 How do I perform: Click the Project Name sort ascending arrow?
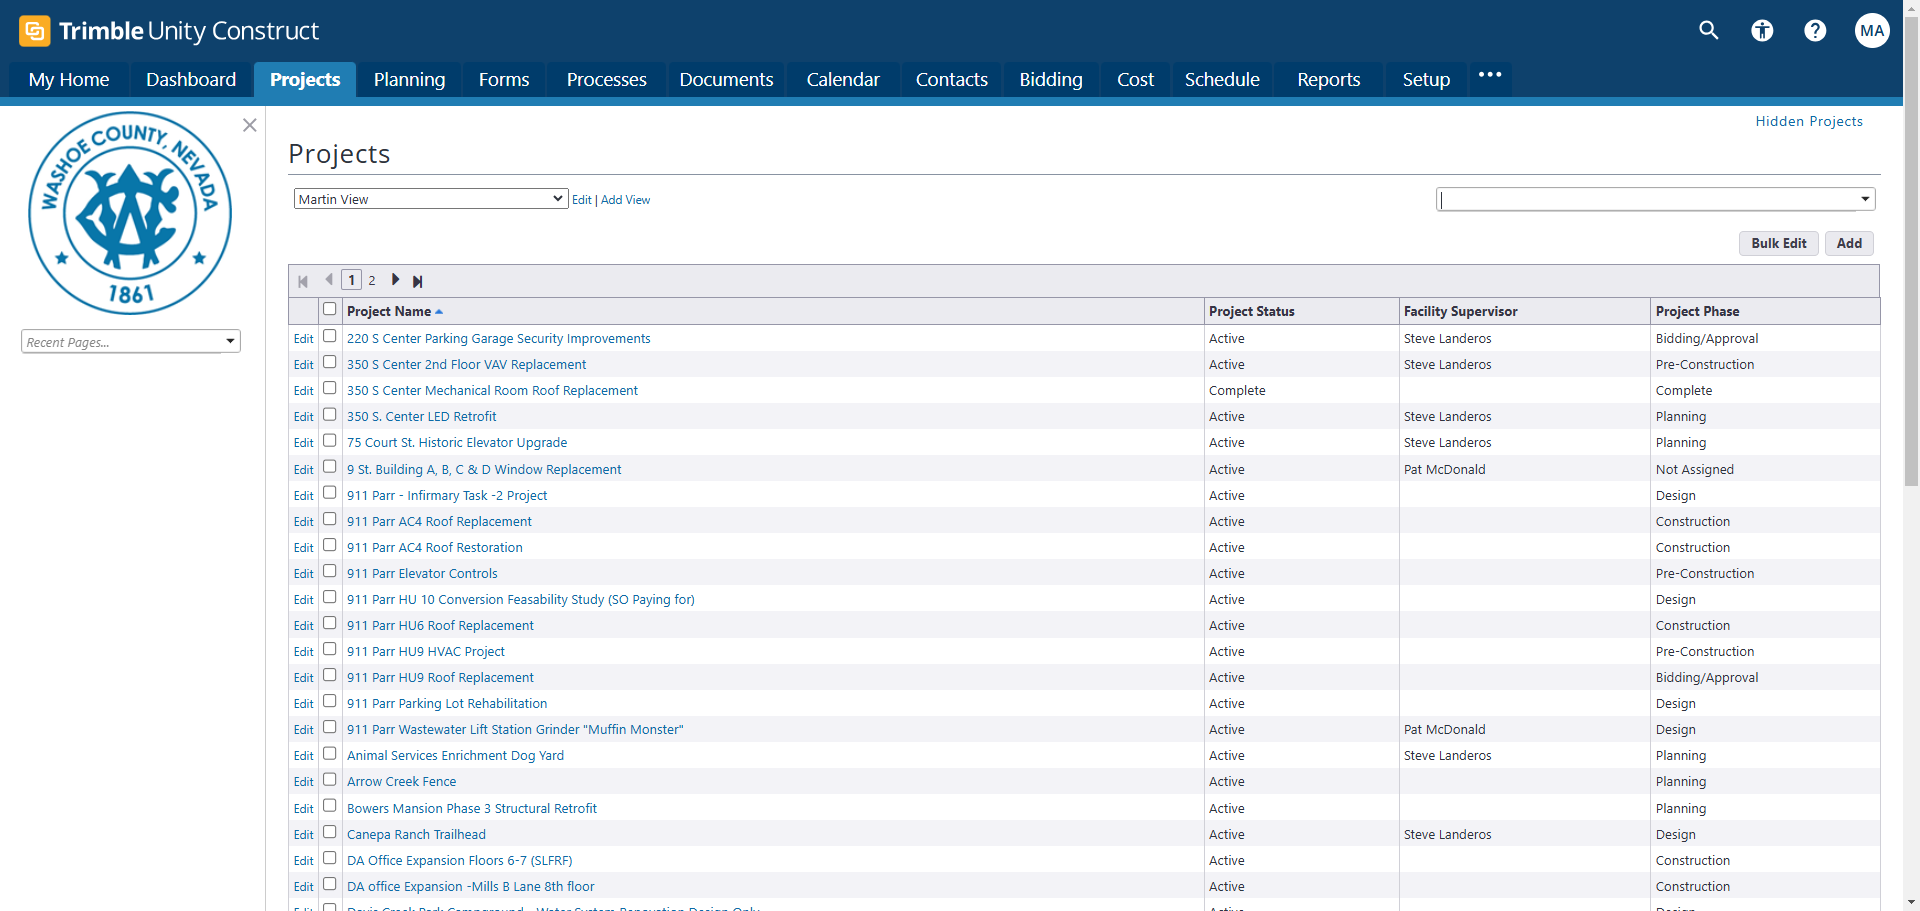tap(439, 312)
